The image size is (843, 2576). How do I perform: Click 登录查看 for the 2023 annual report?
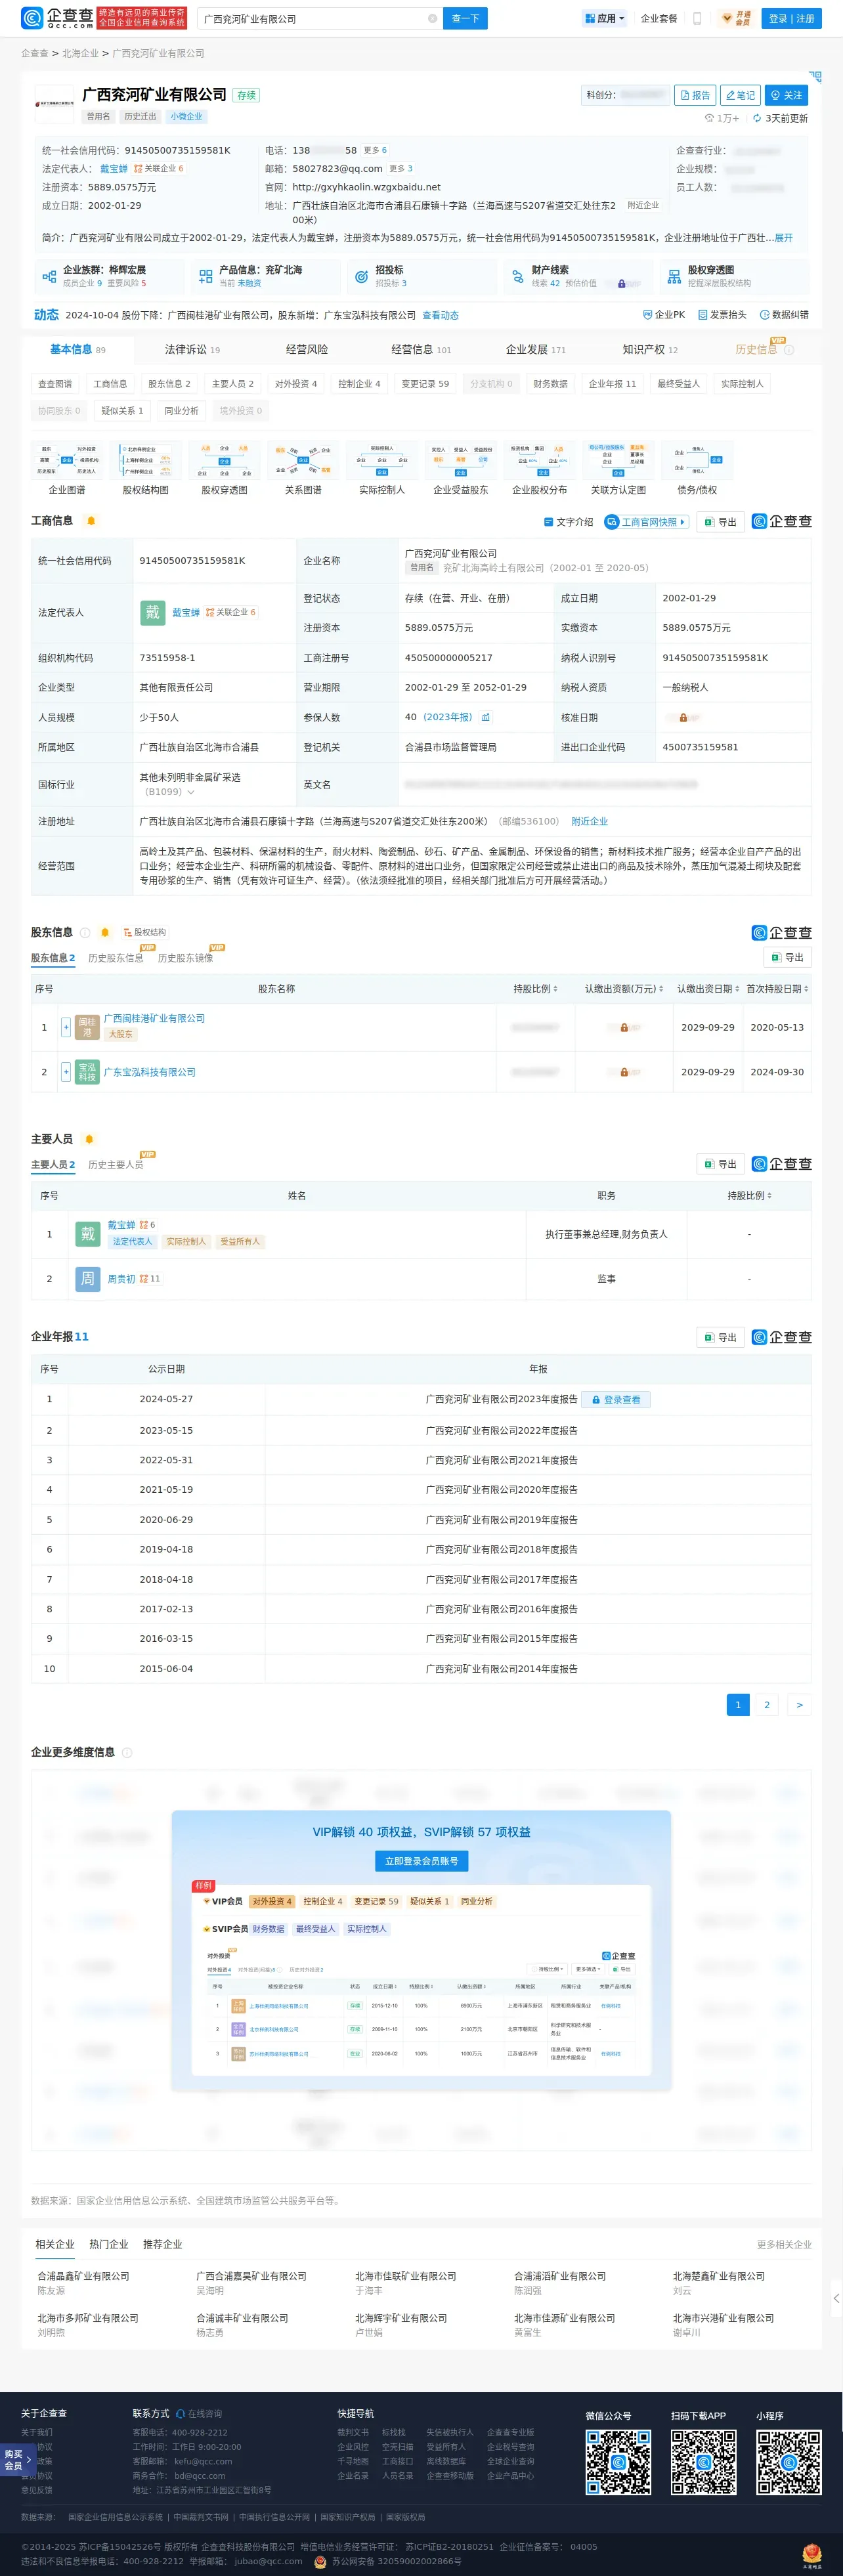coord(616,1400)
